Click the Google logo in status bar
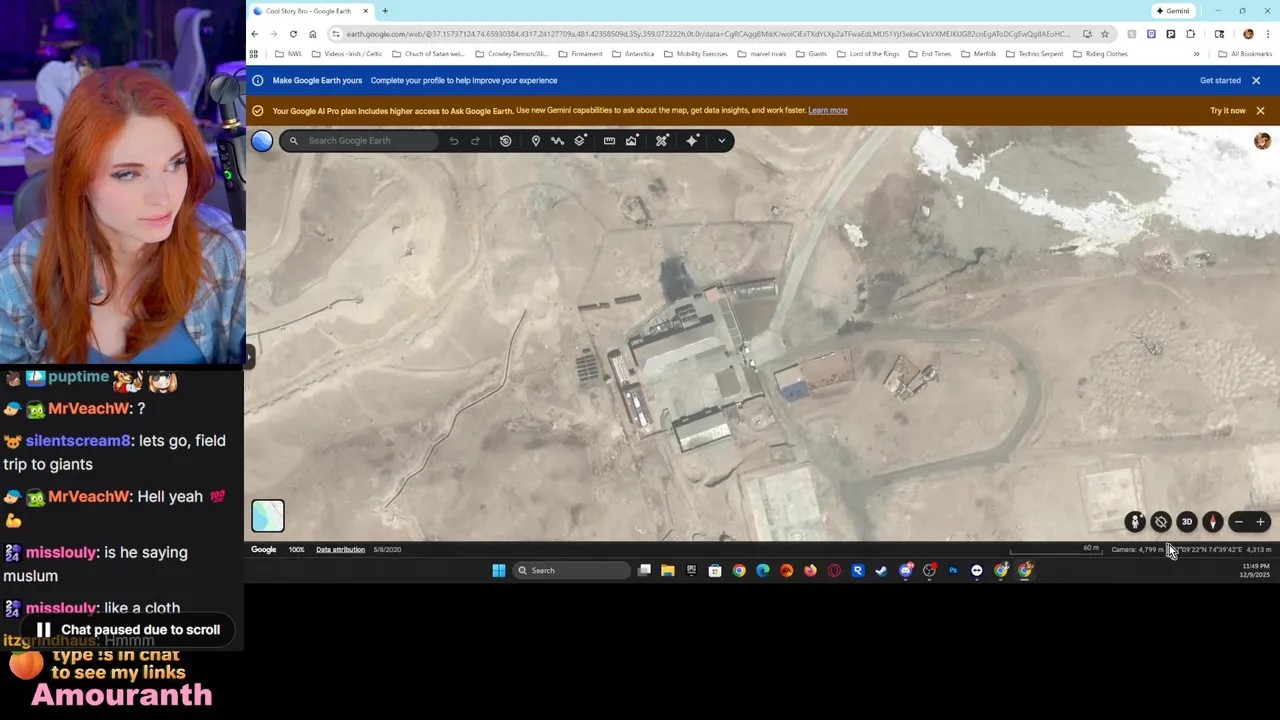The height and width of the screenshot is (720, 1280). [264, 549]
